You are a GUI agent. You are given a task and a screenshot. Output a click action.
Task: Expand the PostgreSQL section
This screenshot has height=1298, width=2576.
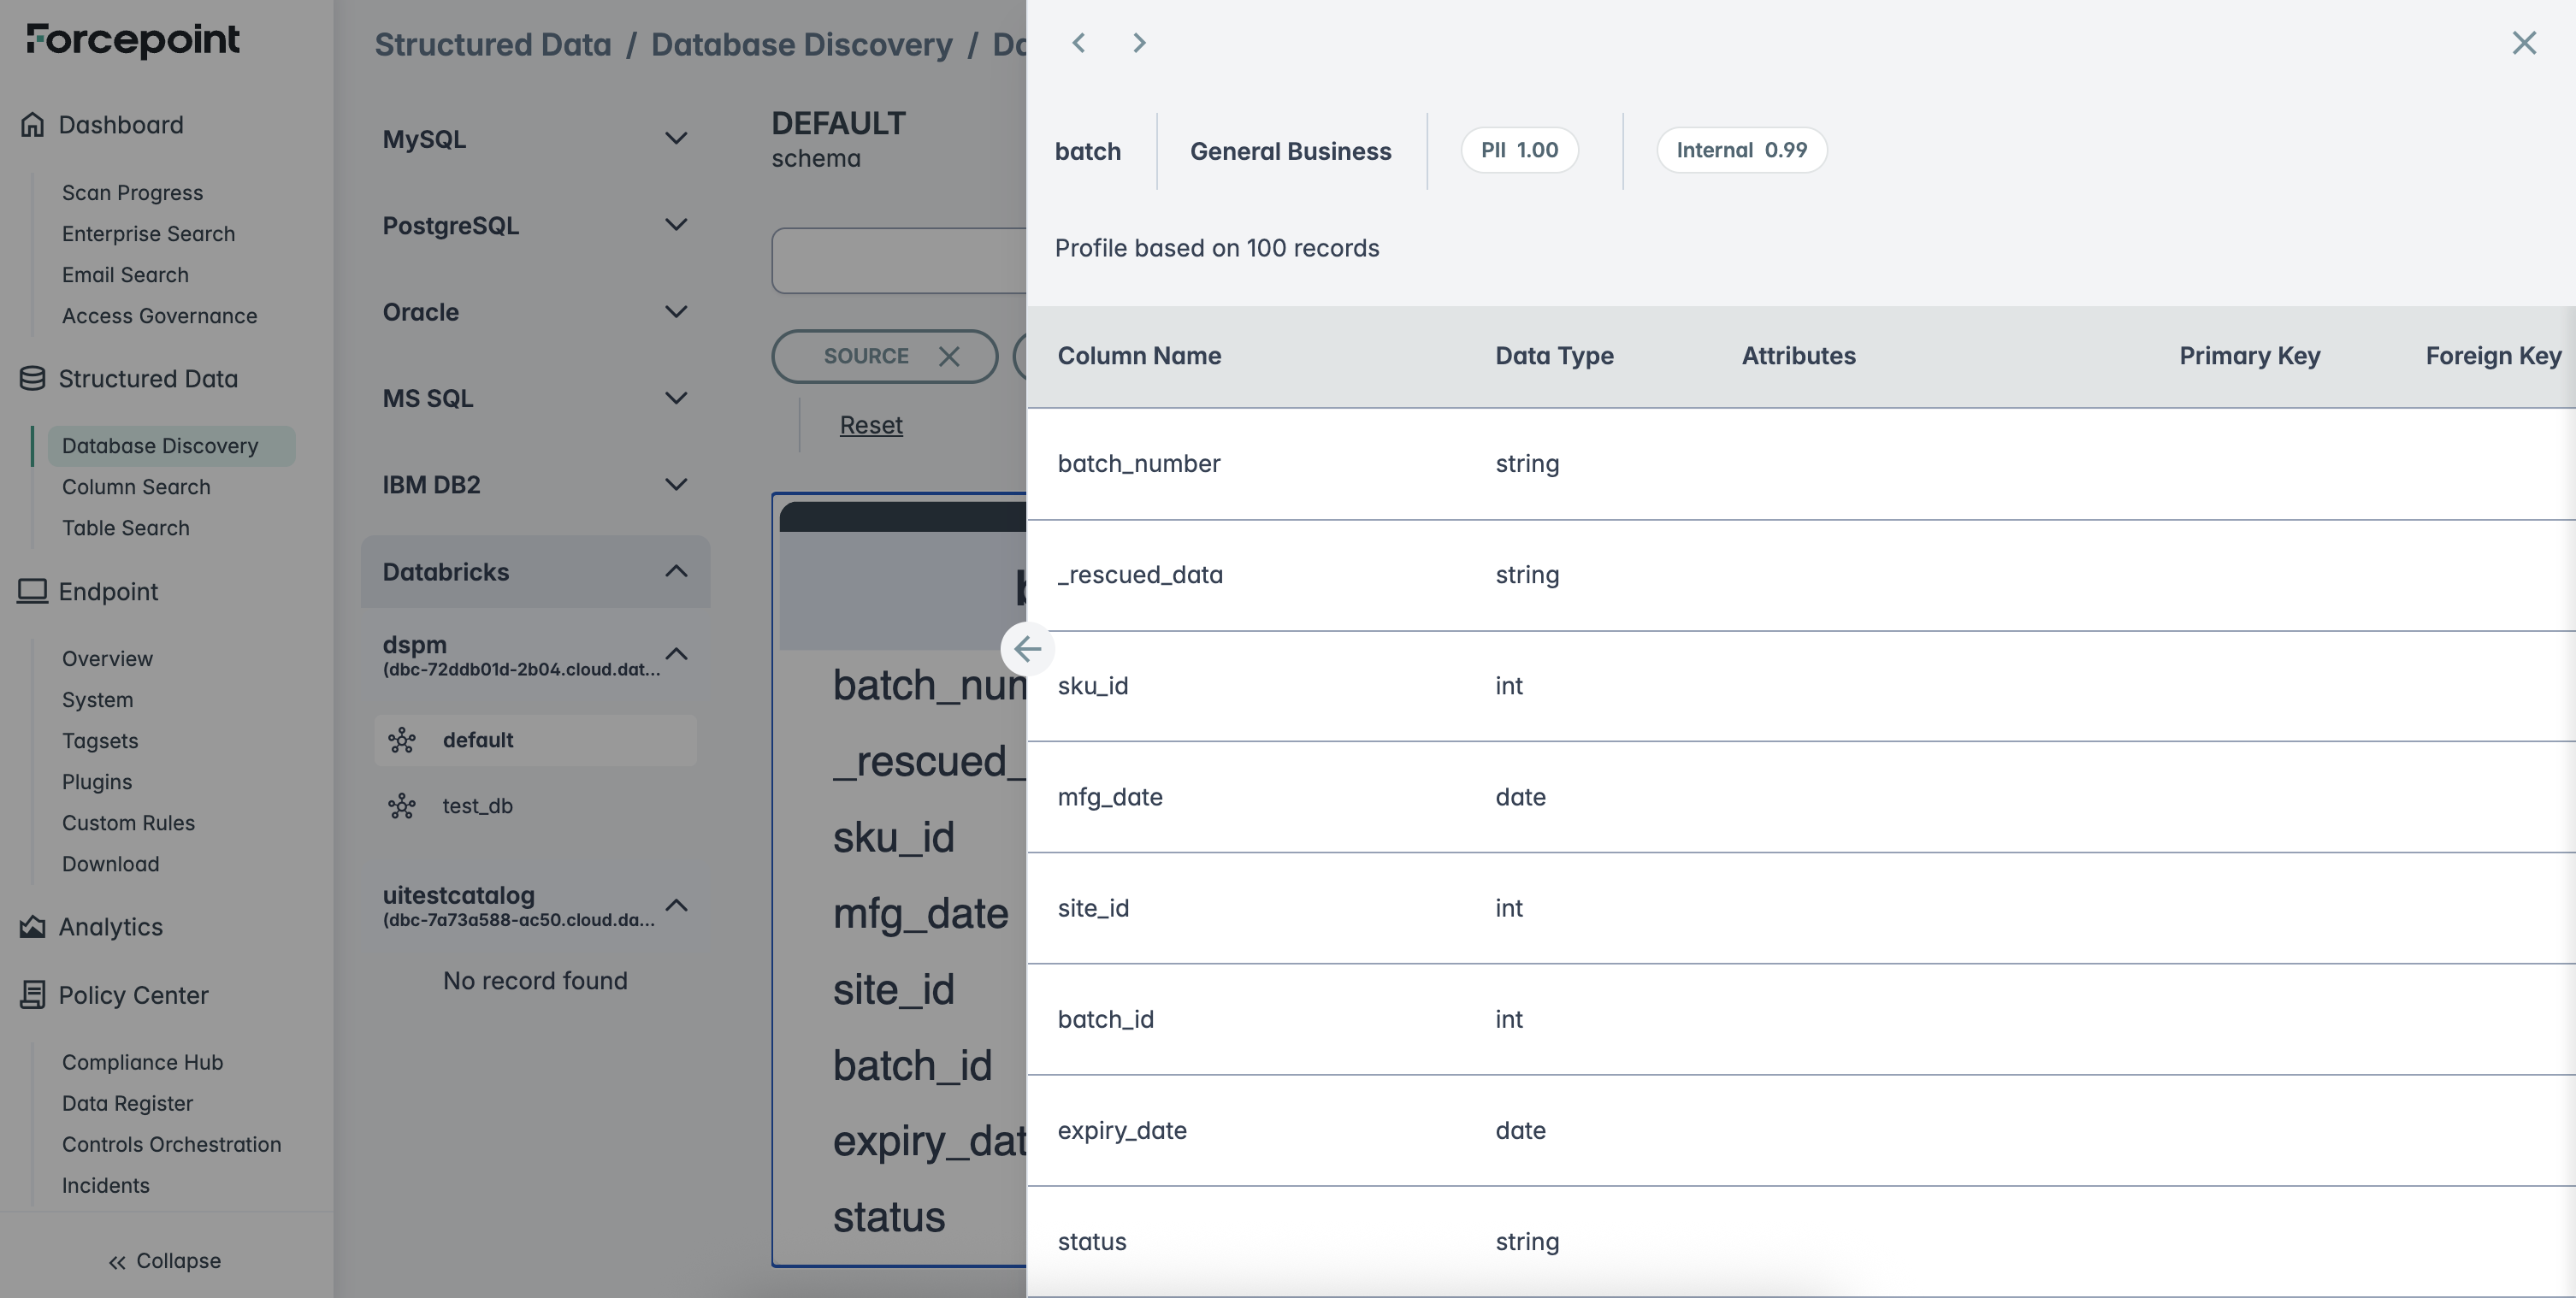[676, 225]
